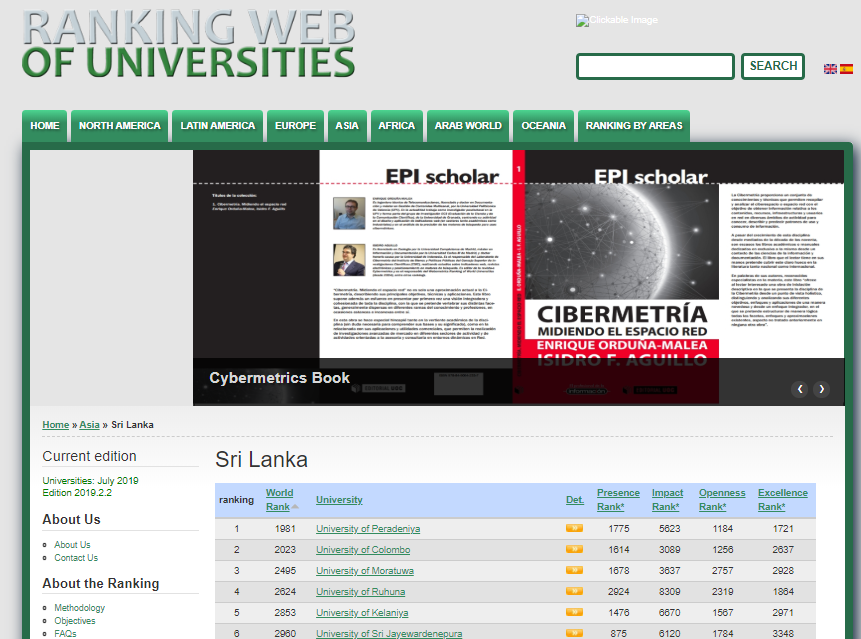Click world rank value 2495
The width and height of the screenshot is (861, 639).
pos(285,571)
